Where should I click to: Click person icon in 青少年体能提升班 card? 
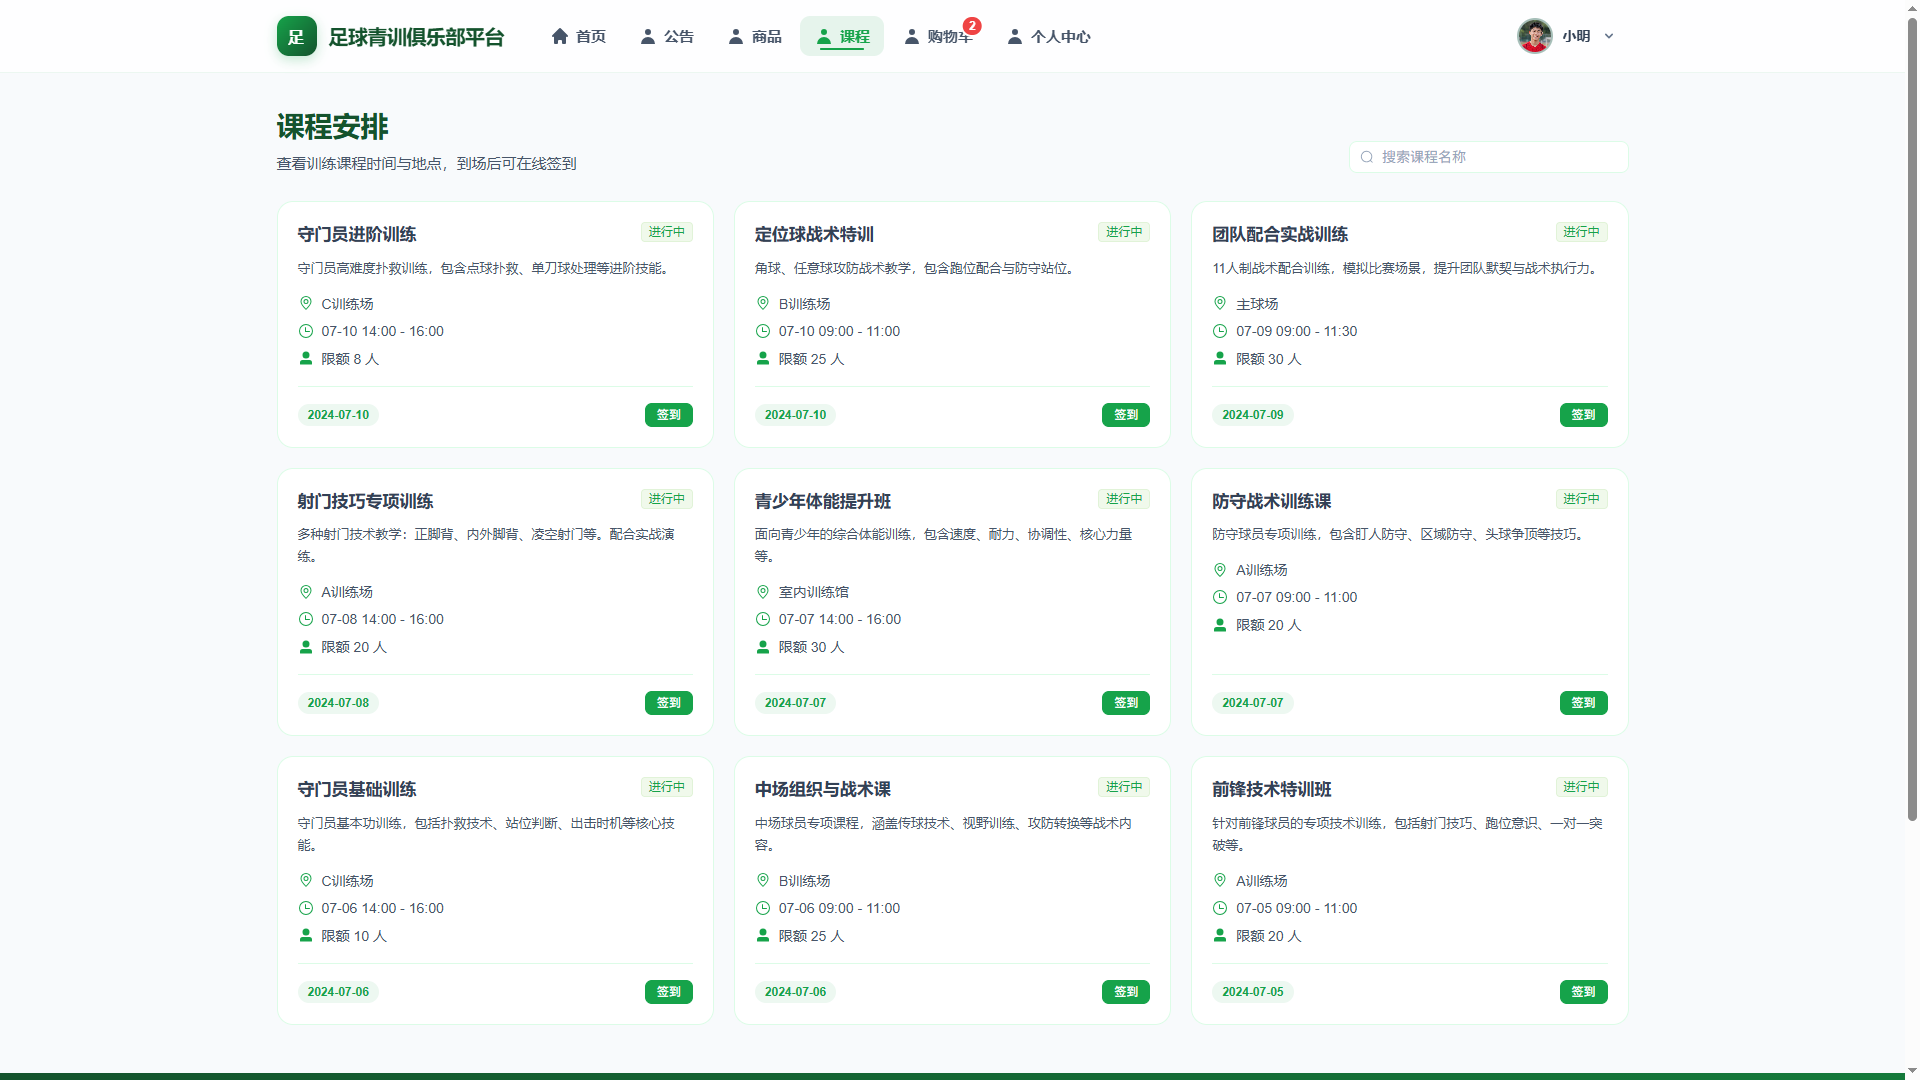tap(763, 647)
